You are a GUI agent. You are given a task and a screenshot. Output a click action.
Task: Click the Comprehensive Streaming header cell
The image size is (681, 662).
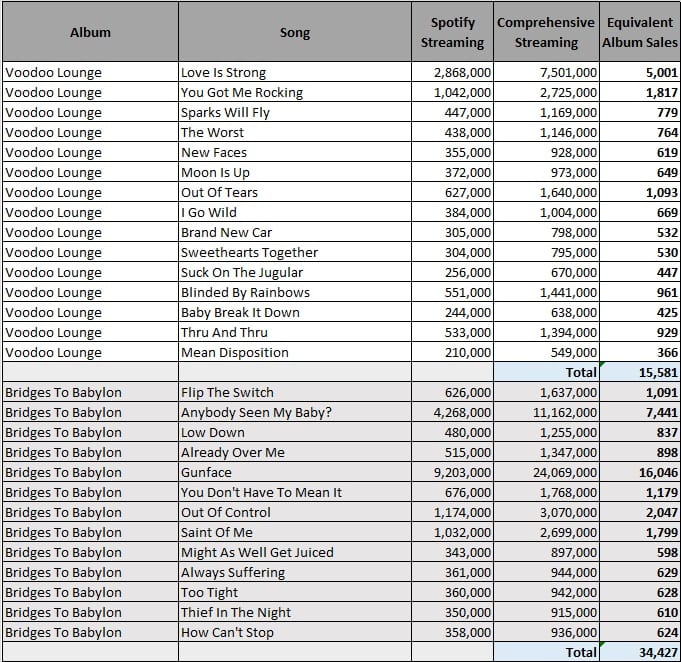coord(546,32)
